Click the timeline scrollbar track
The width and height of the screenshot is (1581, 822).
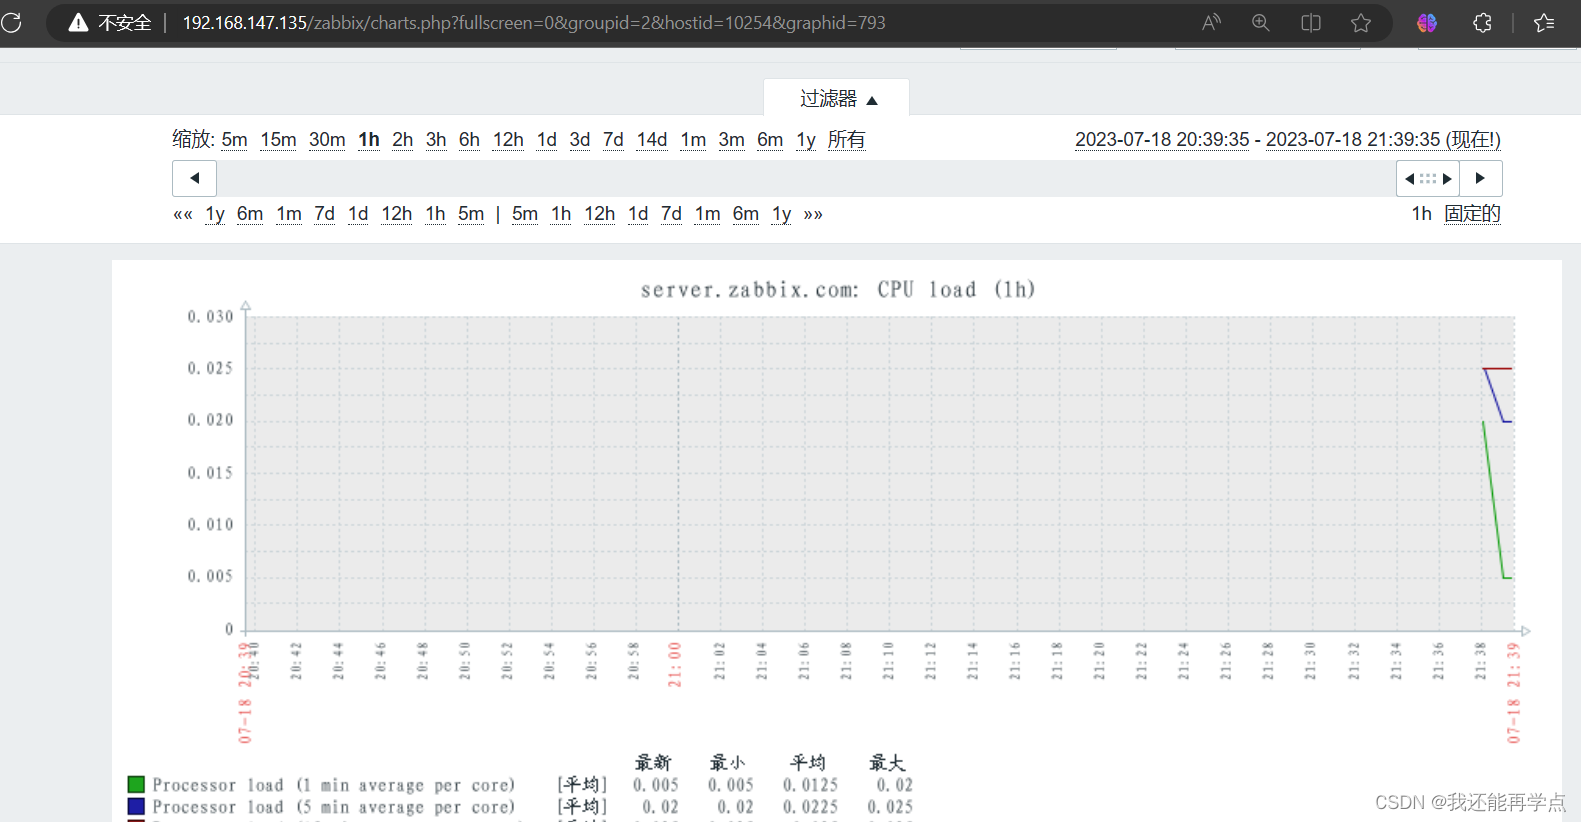pyautogui.click(x=806, y=178)
